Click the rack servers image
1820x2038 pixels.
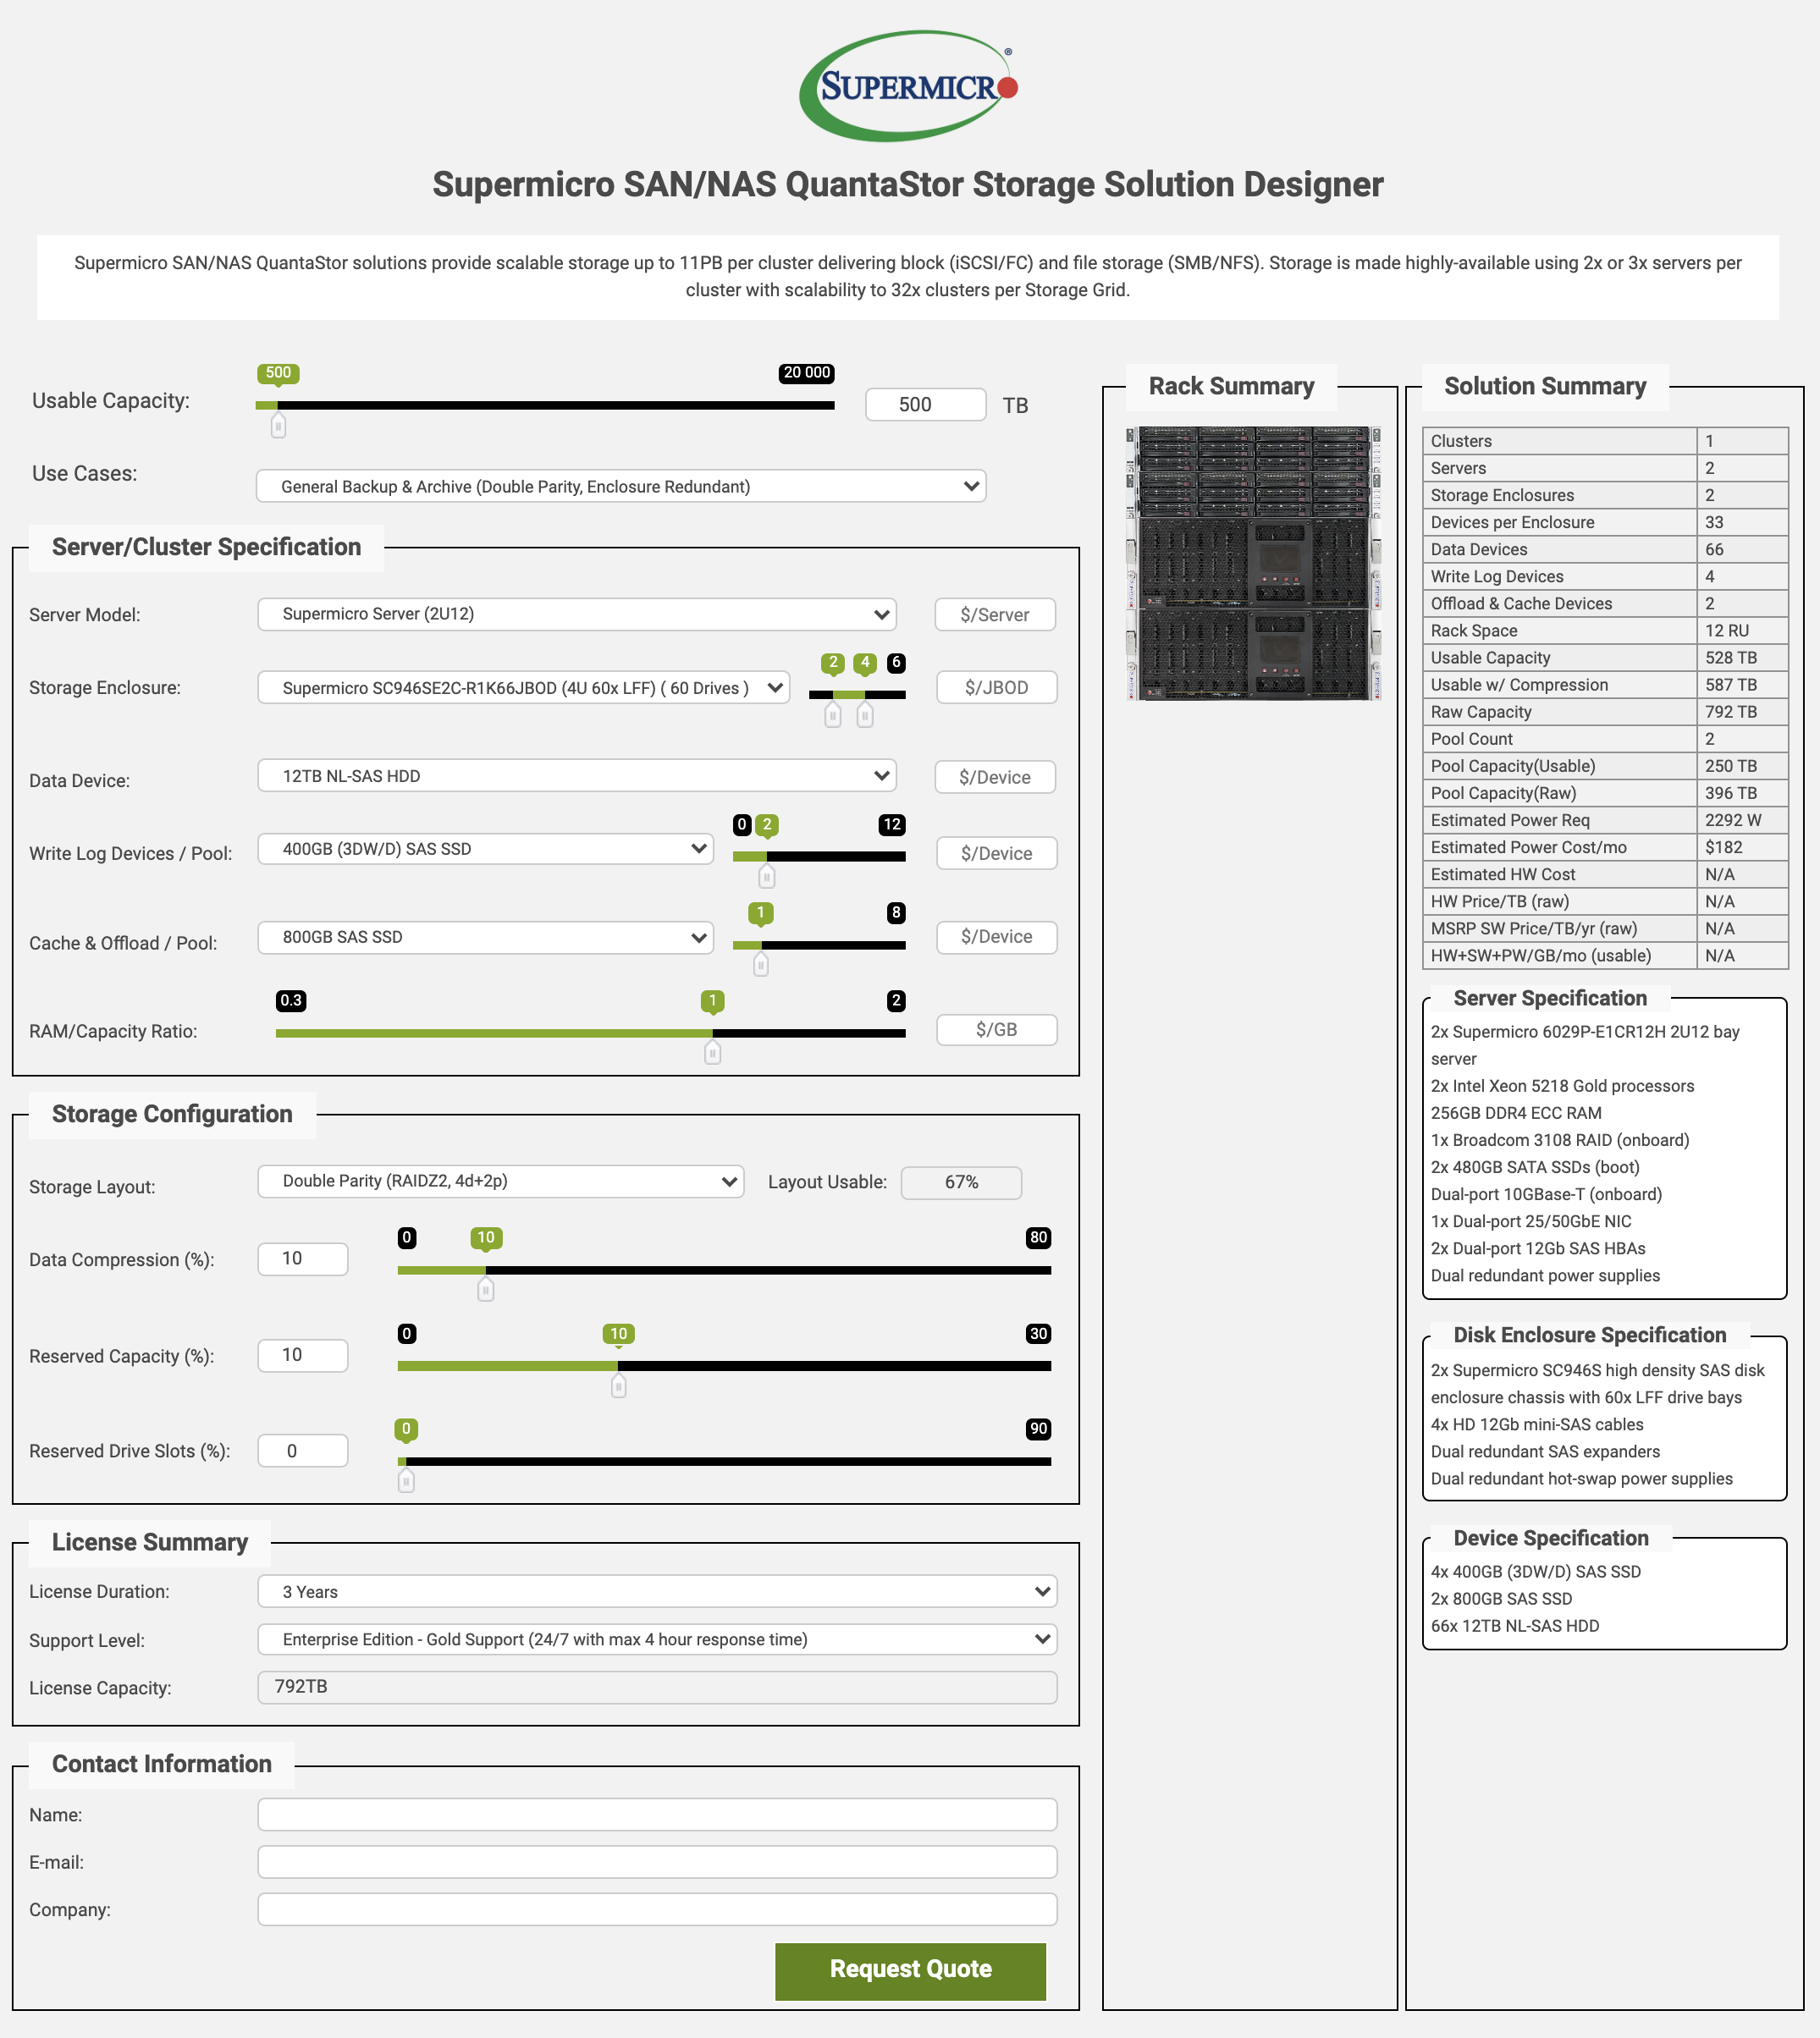(x=1253, y=563)
